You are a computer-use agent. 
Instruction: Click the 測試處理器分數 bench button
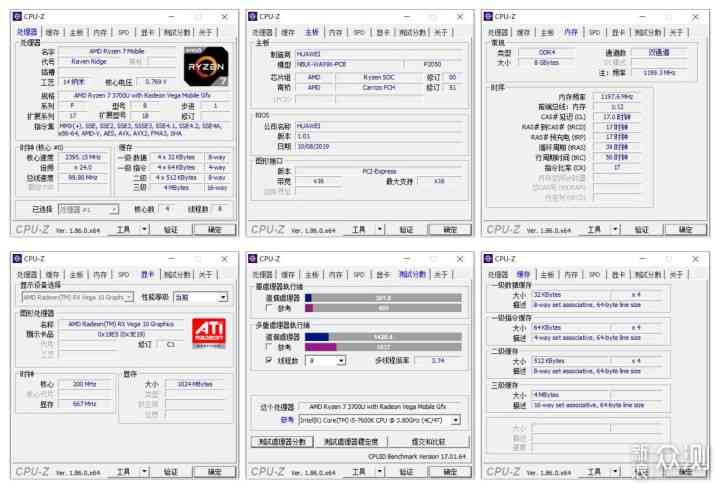pyautogui.click(x=282, y=442)
